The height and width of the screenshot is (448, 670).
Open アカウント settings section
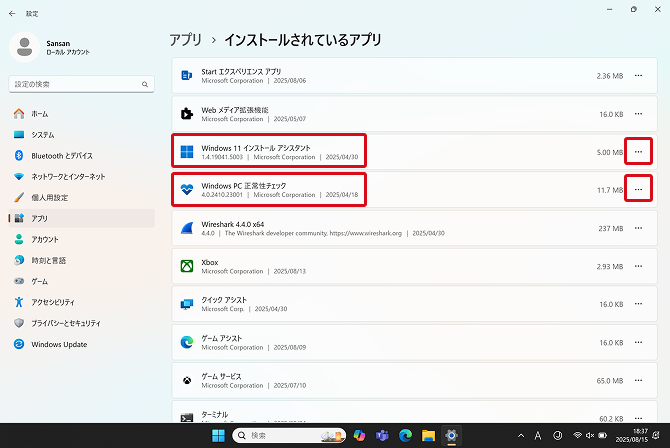pos(45,239)
